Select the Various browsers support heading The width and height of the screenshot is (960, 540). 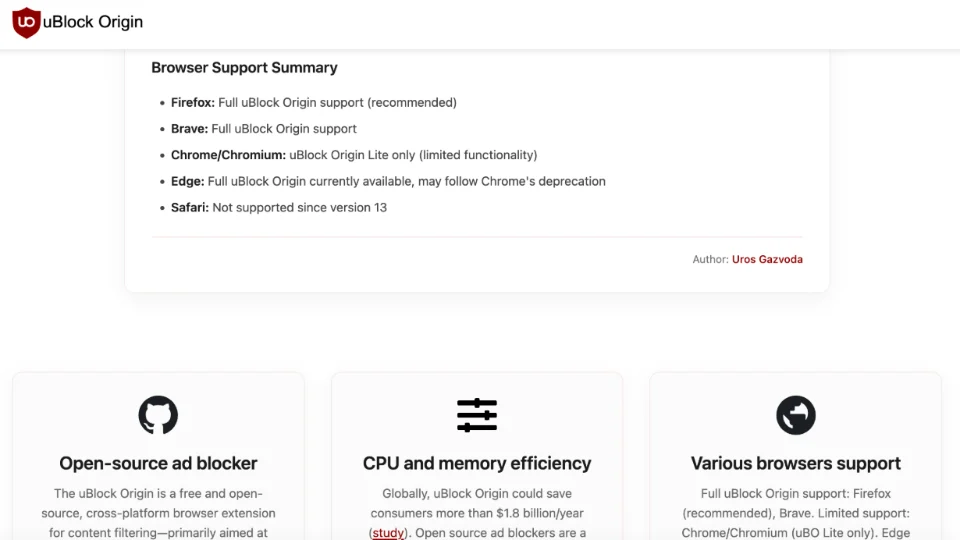click(796, 463)
